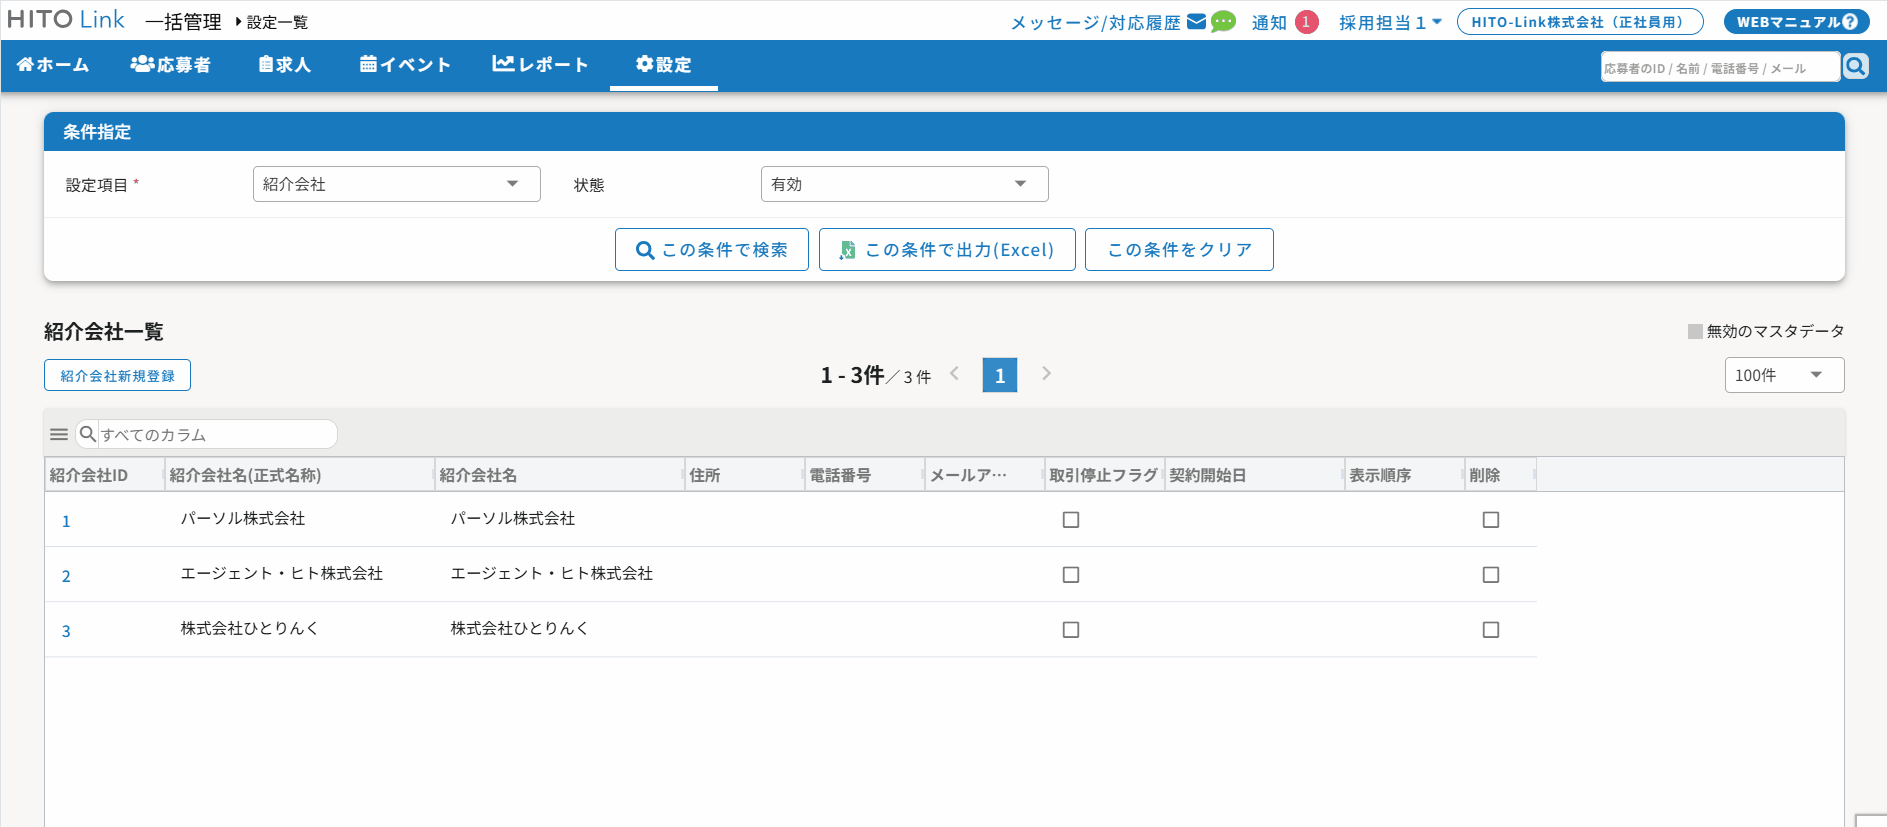The height and width of the screenshot is (827, 1887).
Task: Click この条件をクリア button
Action: (1179, 250)
